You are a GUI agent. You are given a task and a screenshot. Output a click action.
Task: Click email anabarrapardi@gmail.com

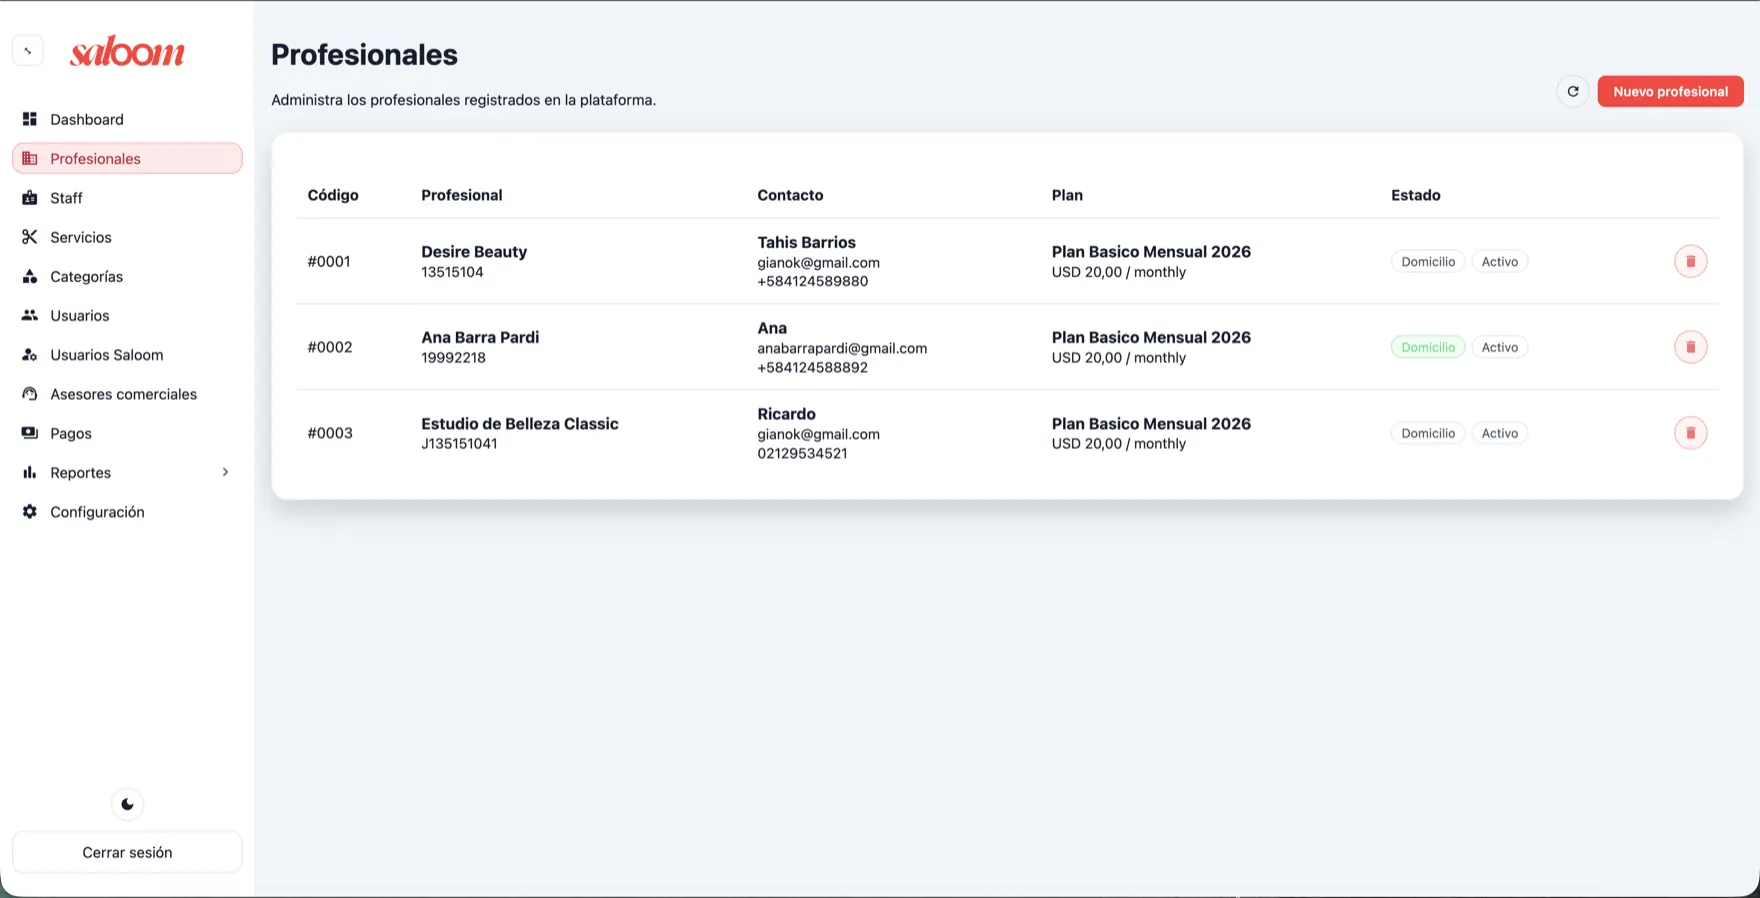pos(842,348)
